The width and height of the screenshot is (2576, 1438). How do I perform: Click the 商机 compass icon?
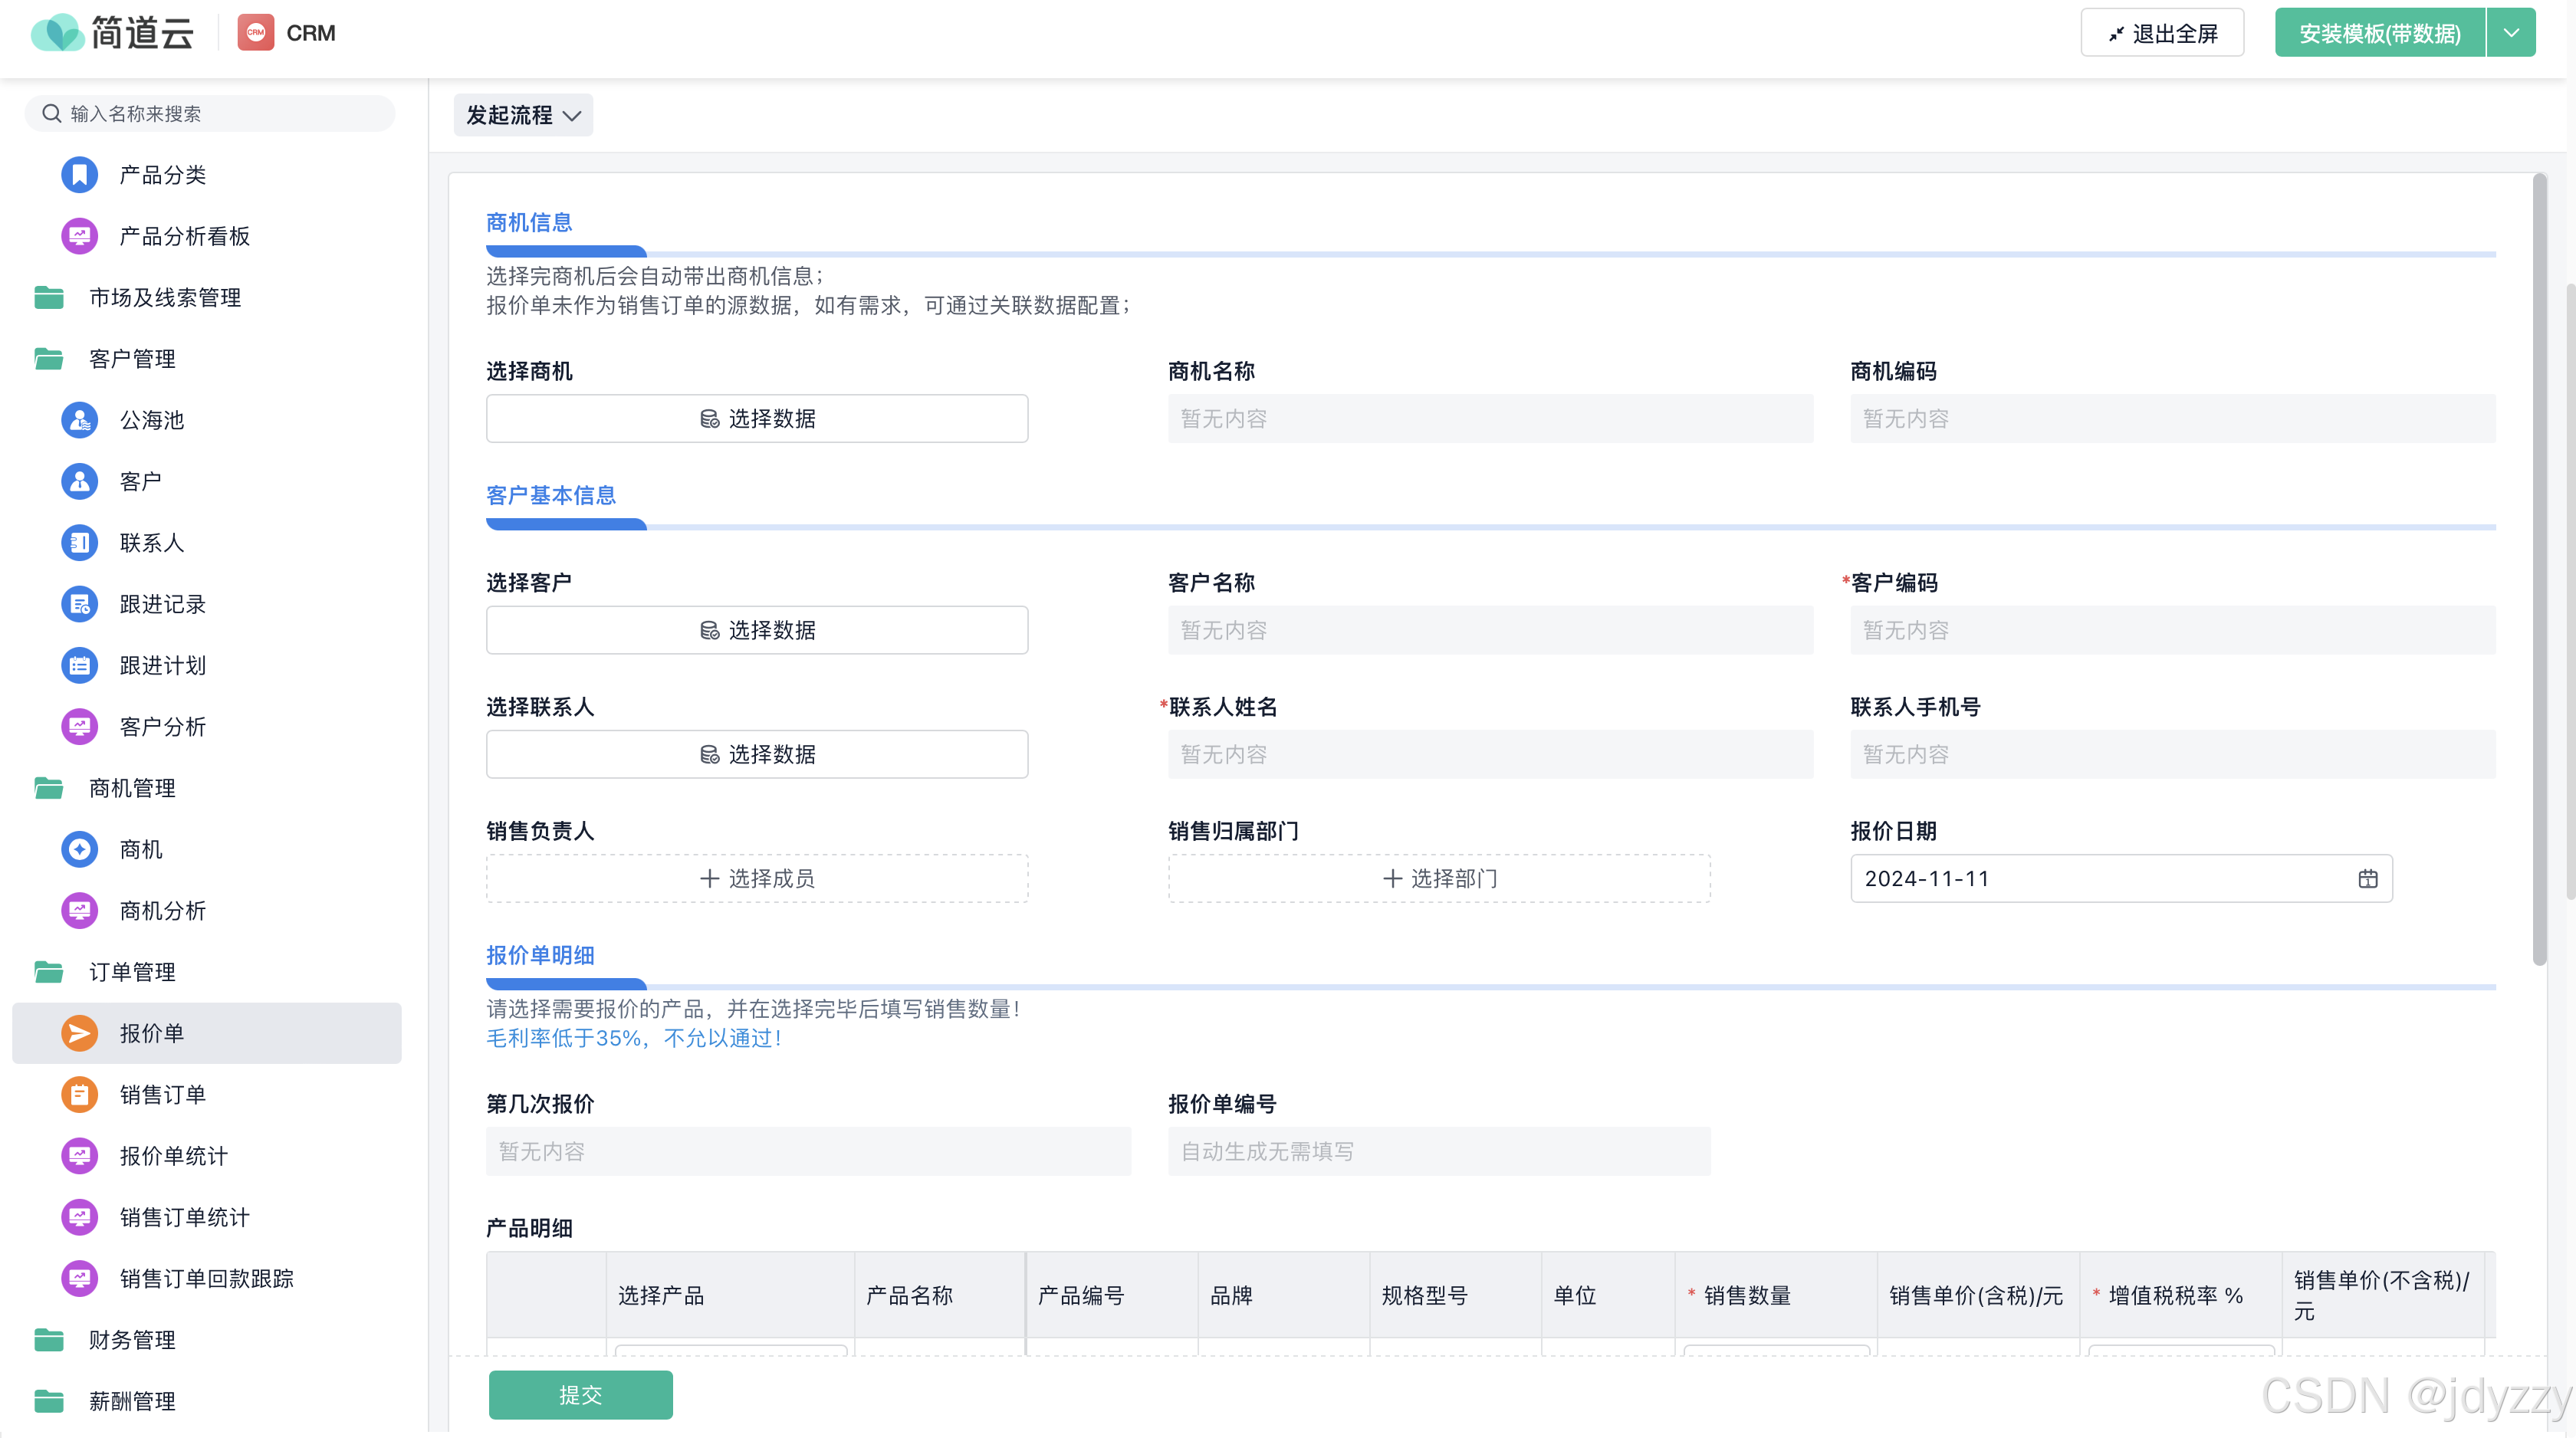tap(79, 849)
